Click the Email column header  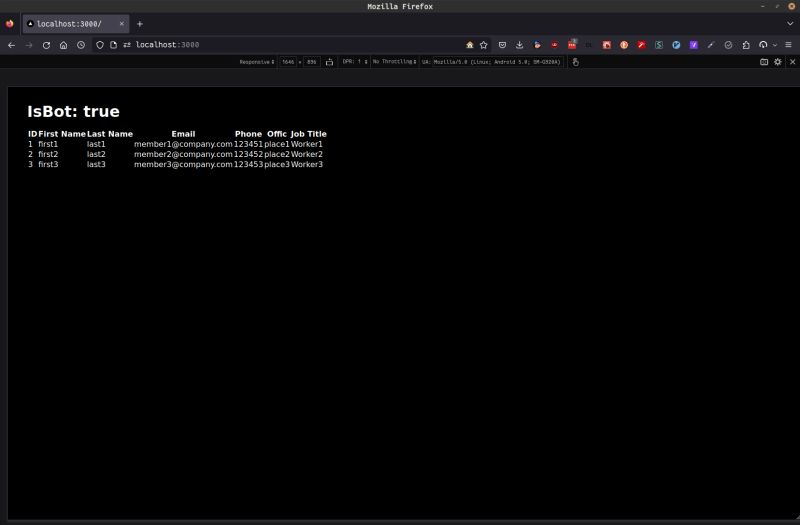tap(183, 134)
